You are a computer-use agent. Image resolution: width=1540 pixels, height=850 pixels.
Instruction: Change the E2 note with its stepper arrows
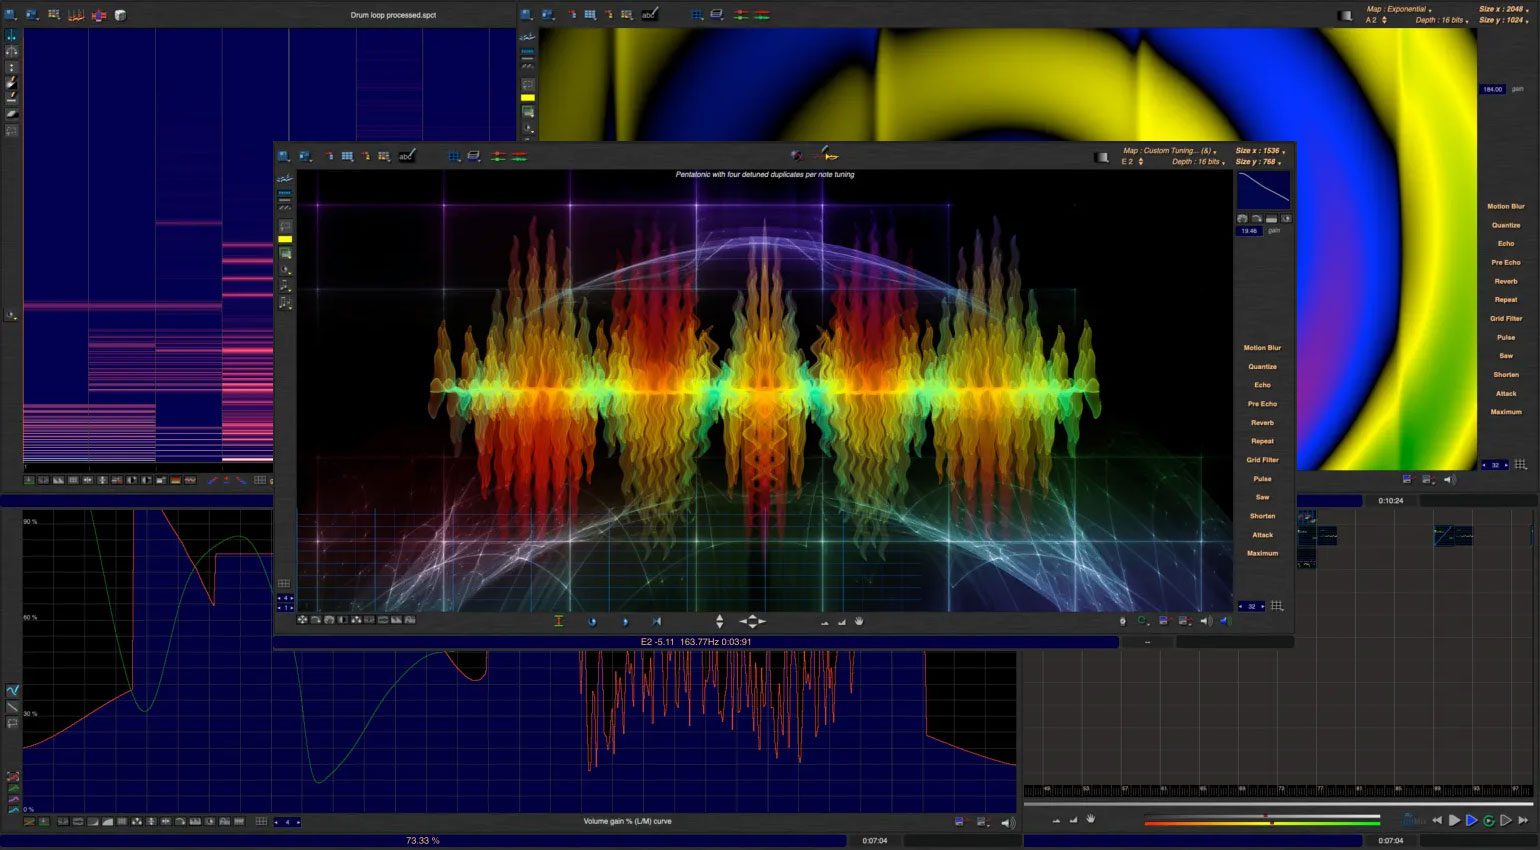tap(1141, 161)
